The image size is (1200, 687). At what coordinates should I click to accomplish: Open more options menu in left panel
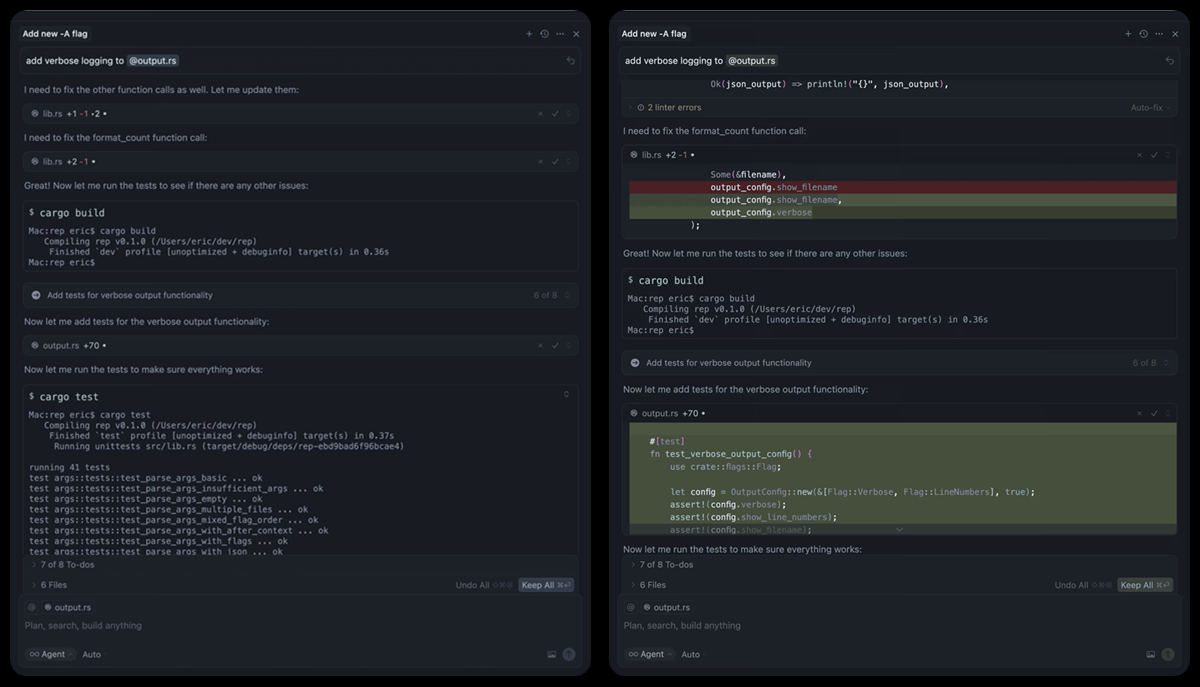[x=560, y=34]
